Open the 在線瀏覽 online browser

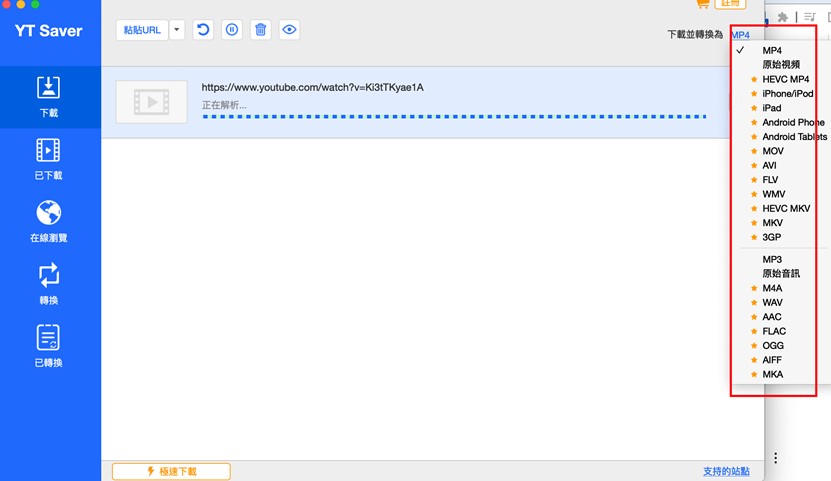pyautogui.click(x=48, y=222)
